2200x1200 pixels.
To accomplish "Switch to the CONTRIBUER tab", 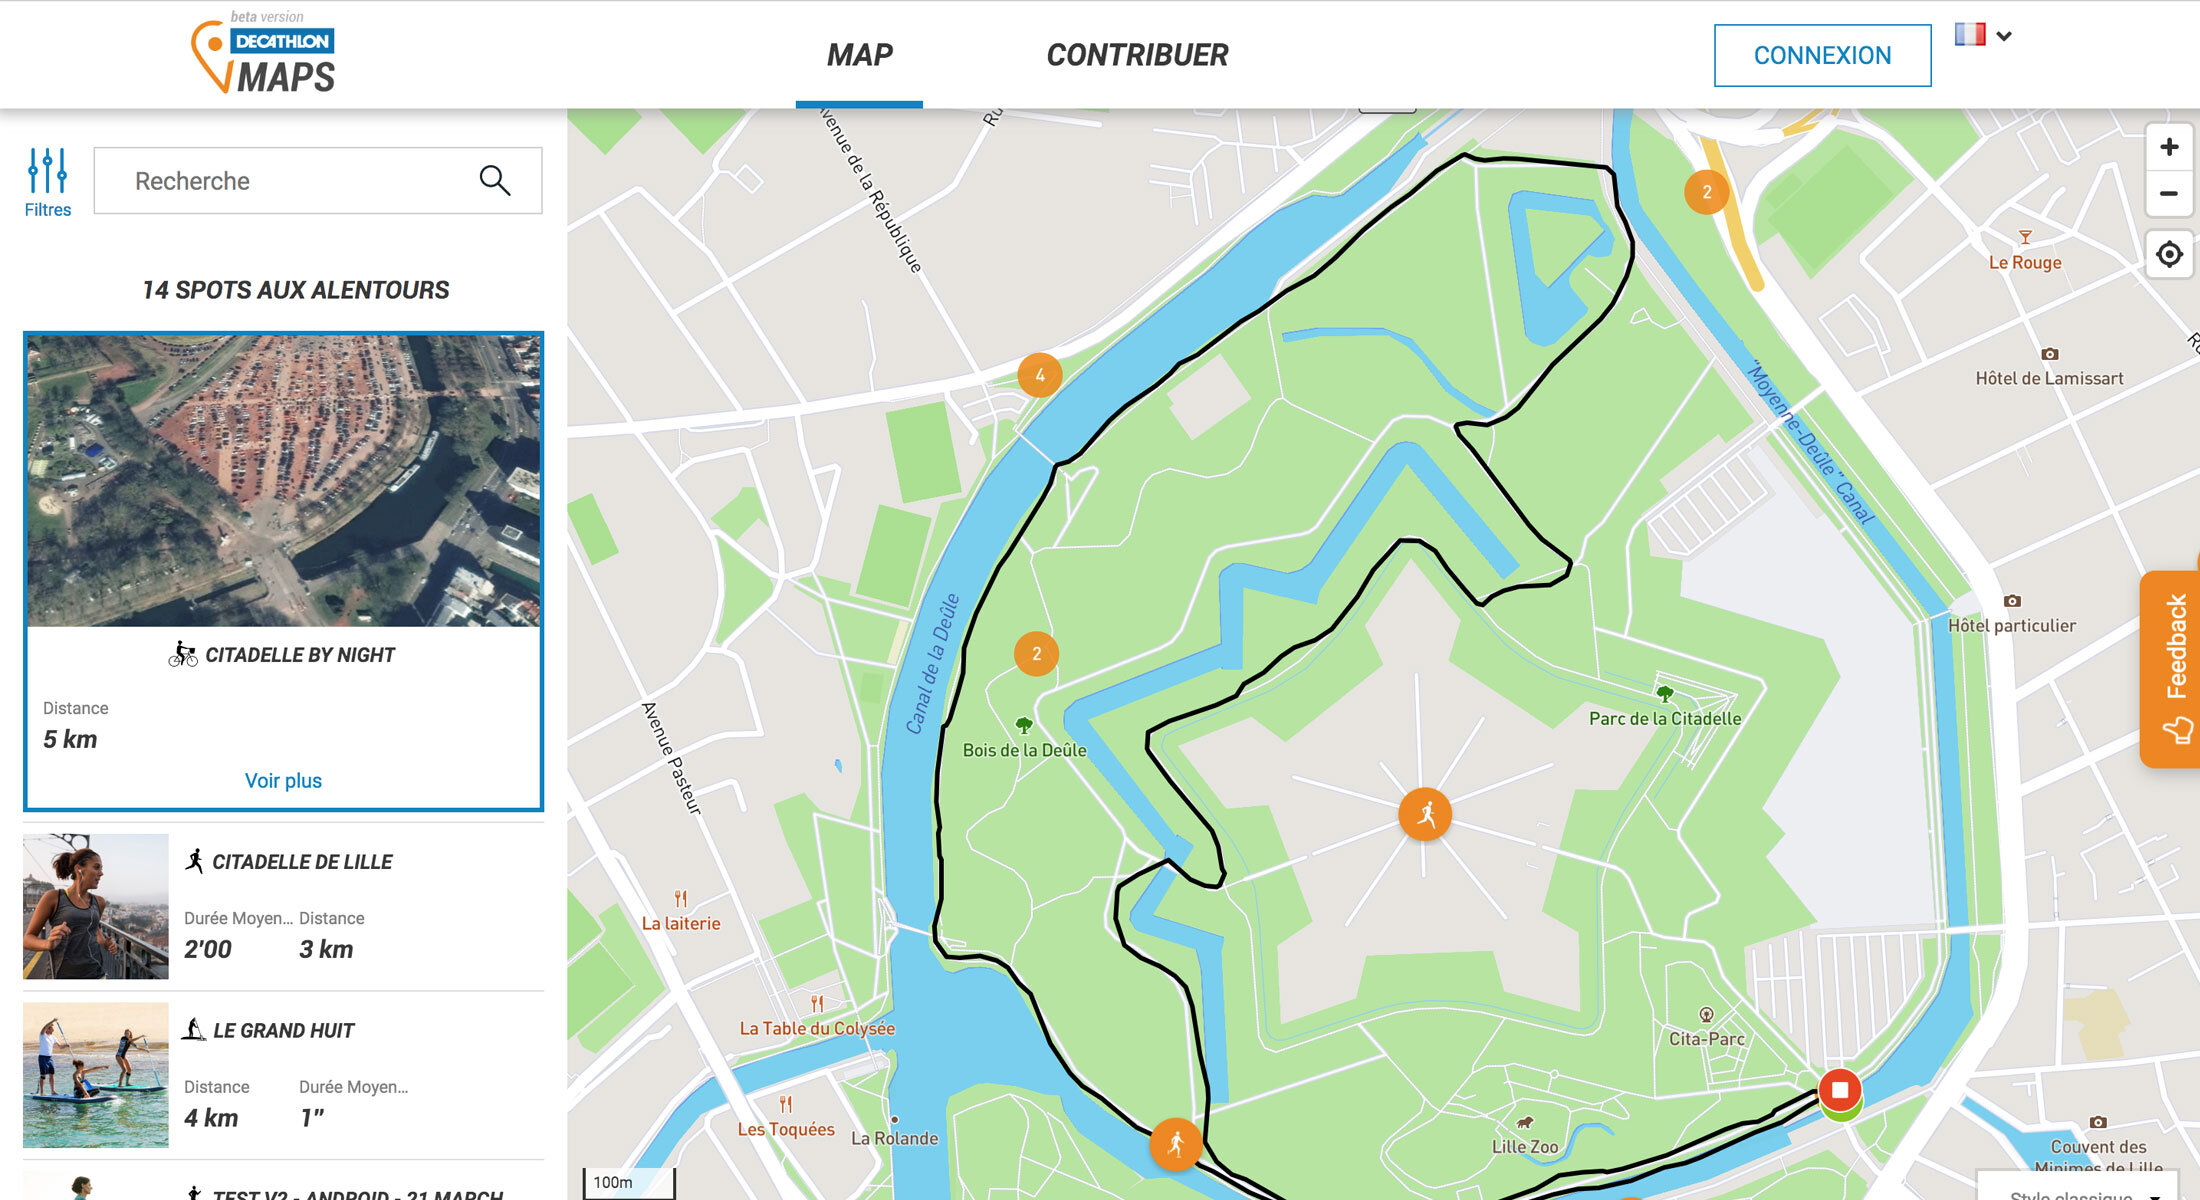I will tap(1138, 55).
